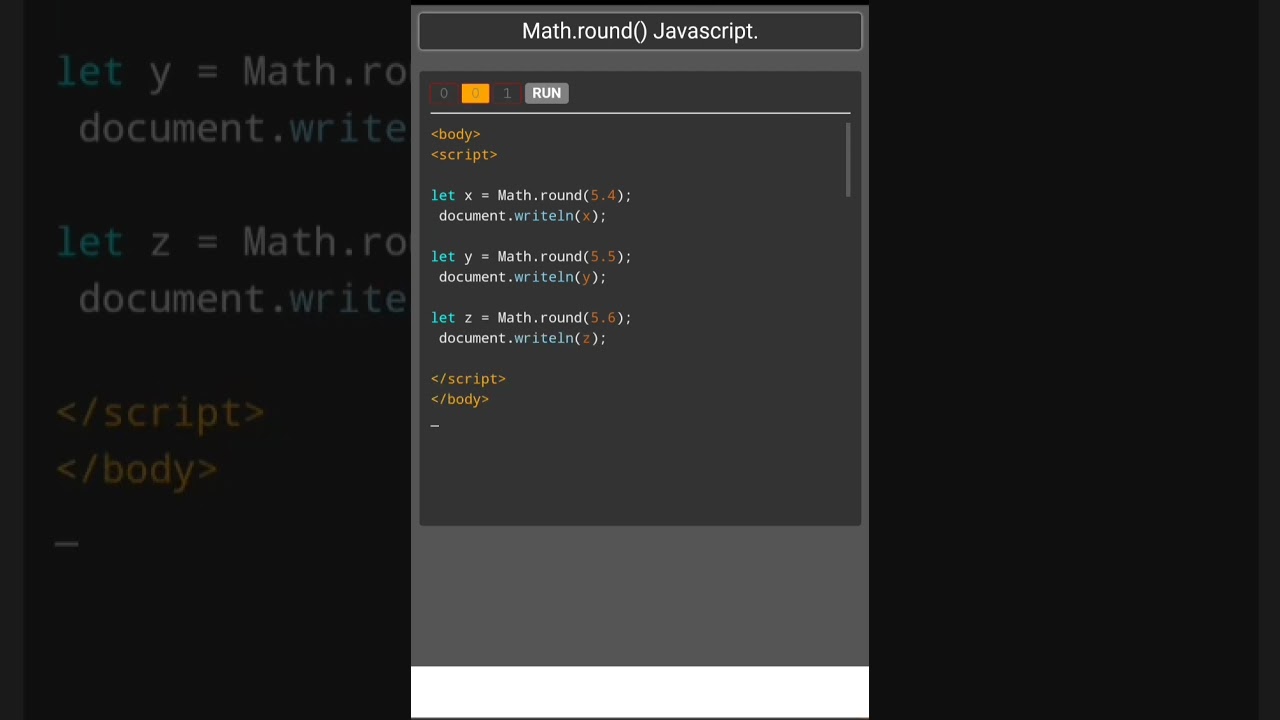Click the line 'document.writeln(z);'
Image resolution: width=1280 pixels, height=720 pixels.
[522, 338]
